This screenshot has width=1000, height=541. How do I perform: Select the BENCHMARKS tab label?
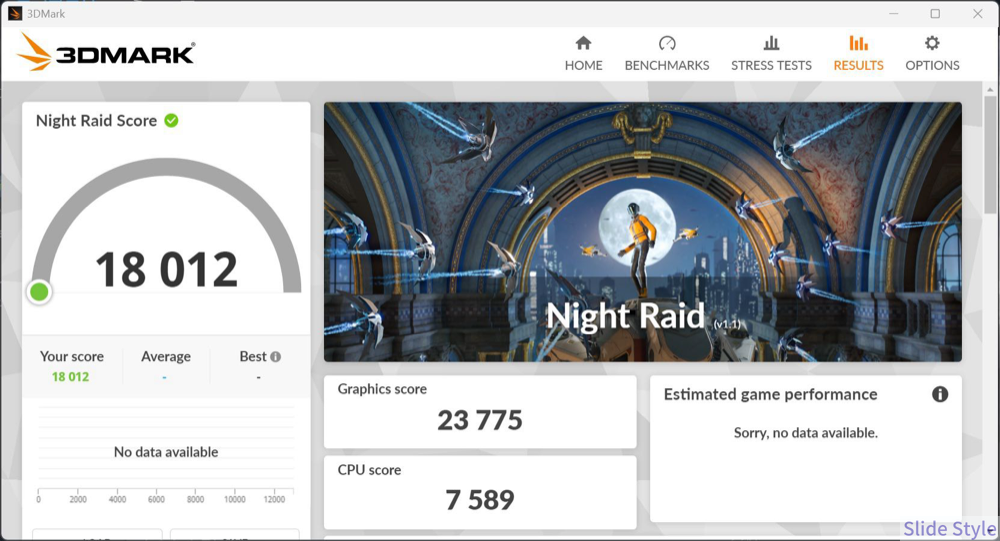pyautogui.click(x=667, y=66)
